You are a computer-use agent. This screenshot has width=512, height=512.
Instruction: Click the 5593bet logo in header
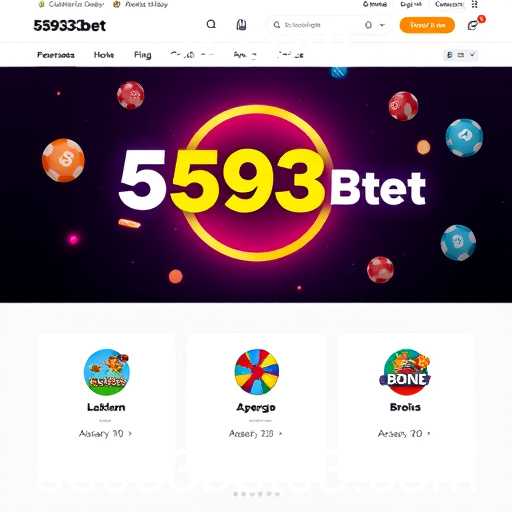coord(70,25)
